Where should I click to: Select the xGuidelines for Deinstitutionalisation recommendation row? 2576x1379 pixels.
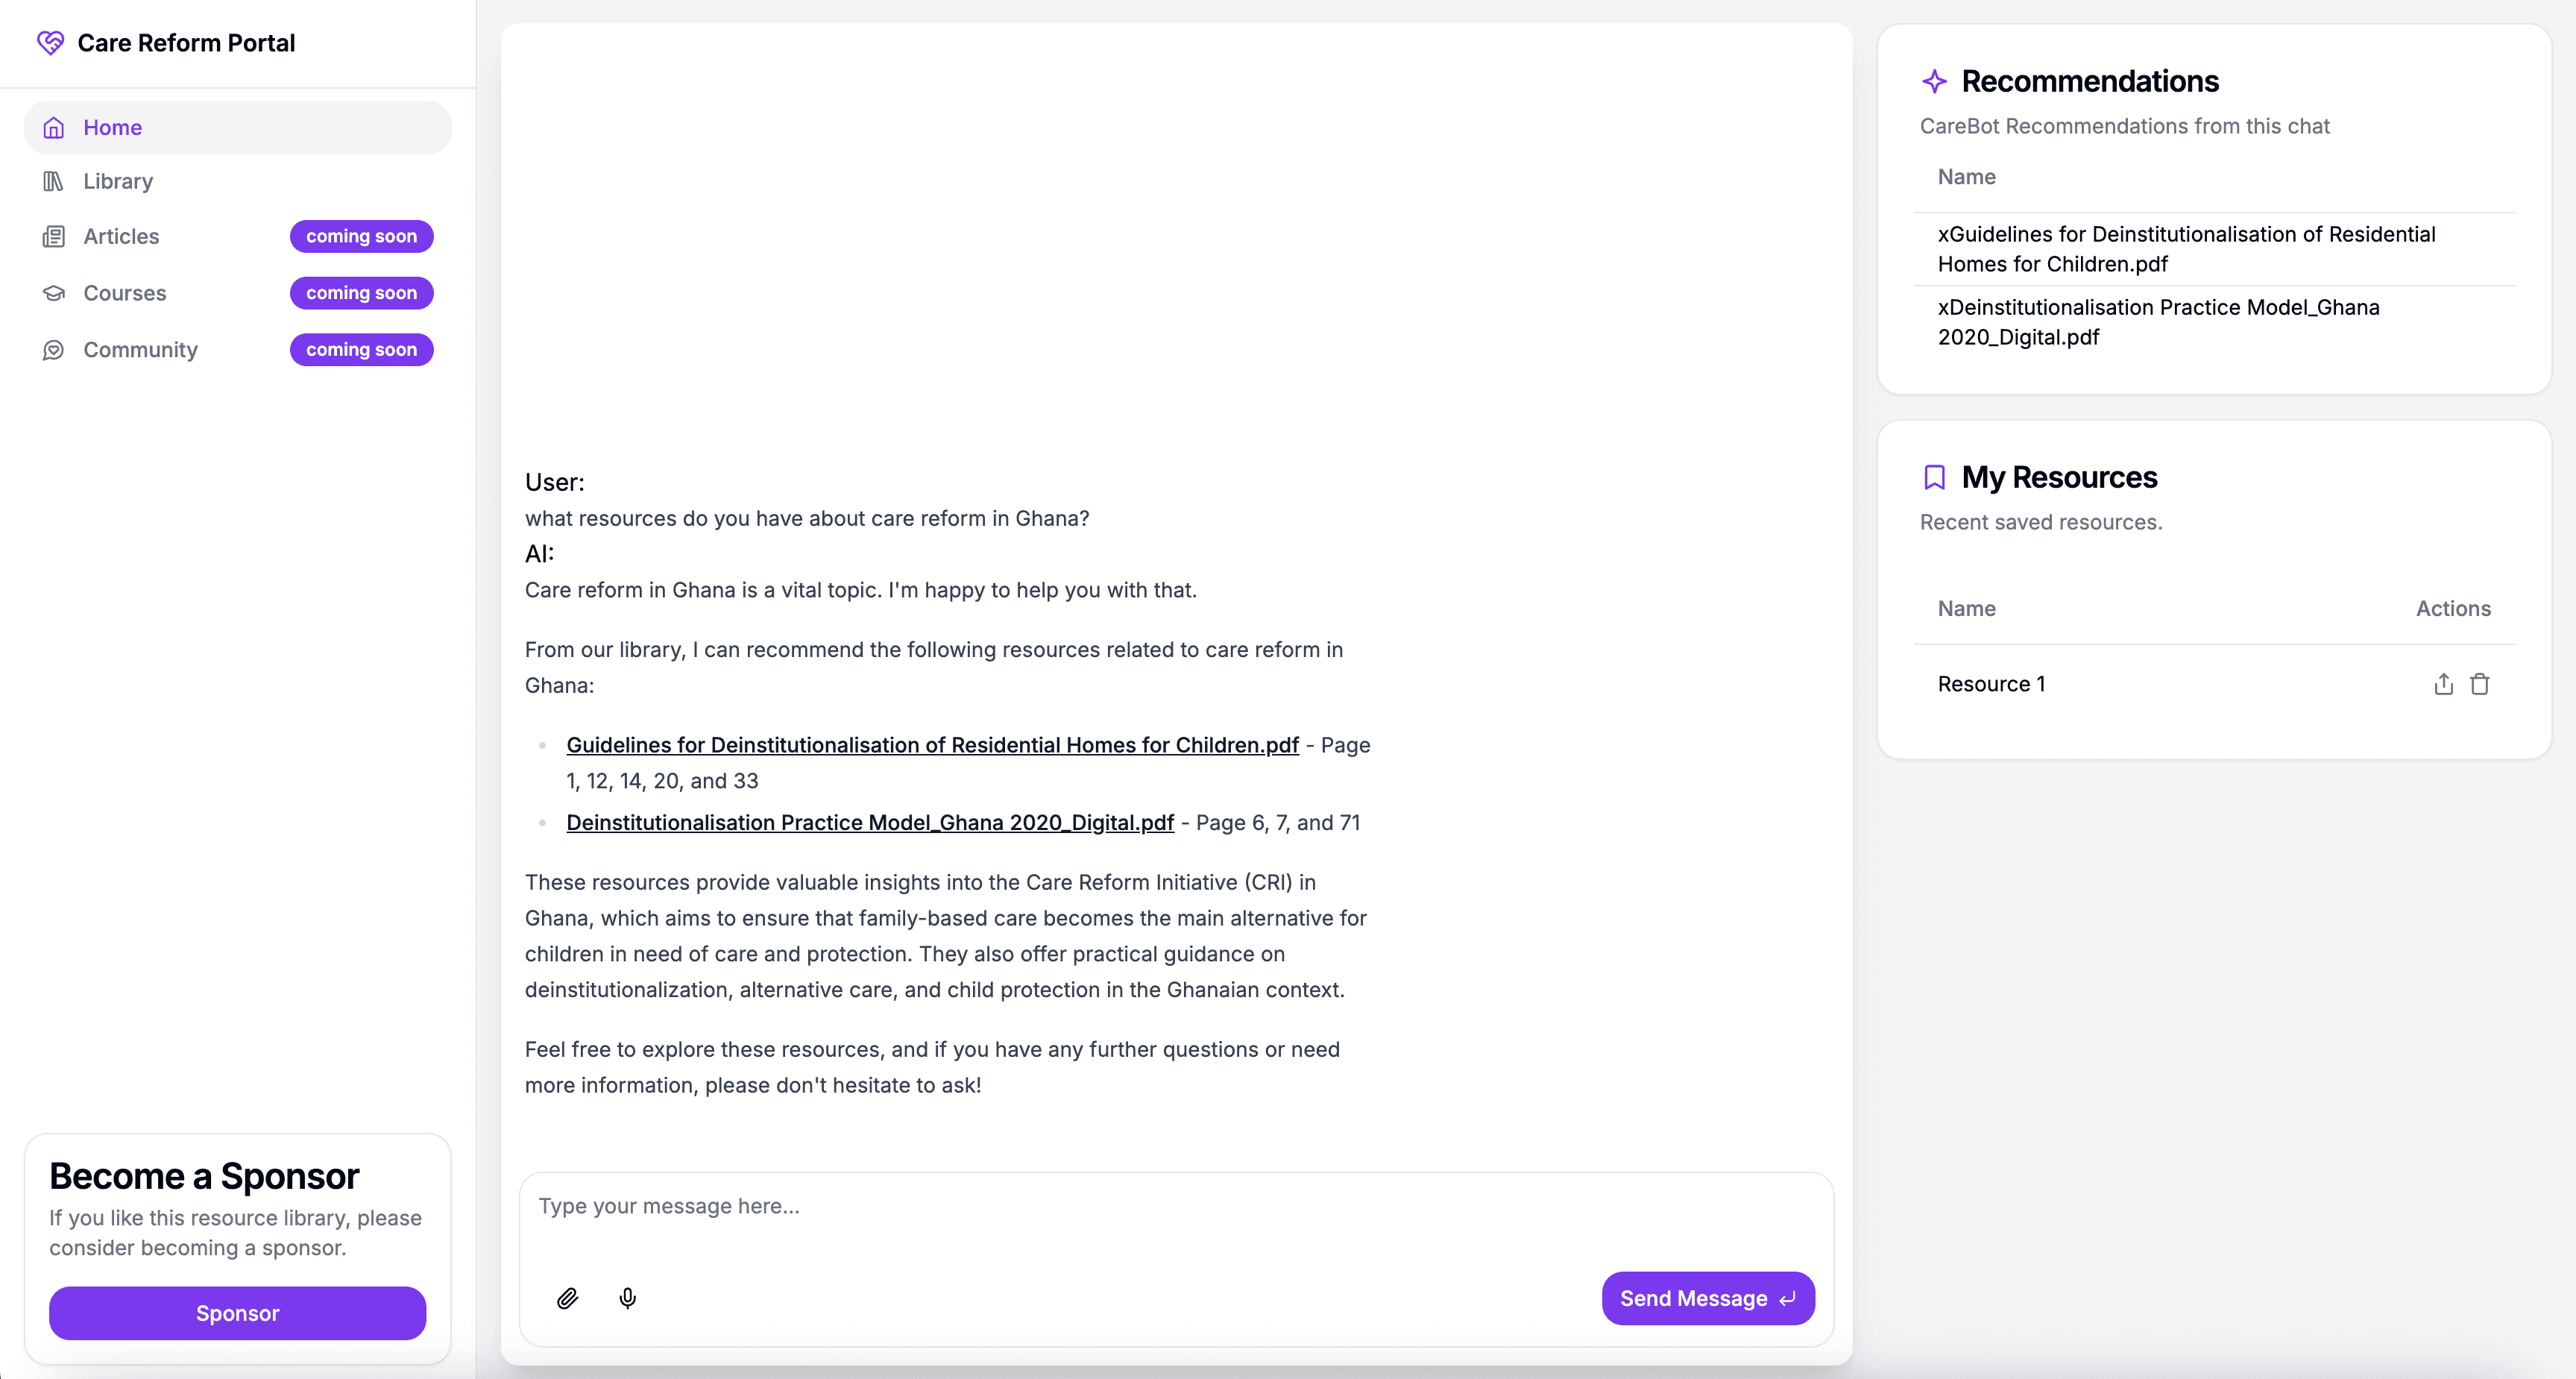coord(2186,249)
